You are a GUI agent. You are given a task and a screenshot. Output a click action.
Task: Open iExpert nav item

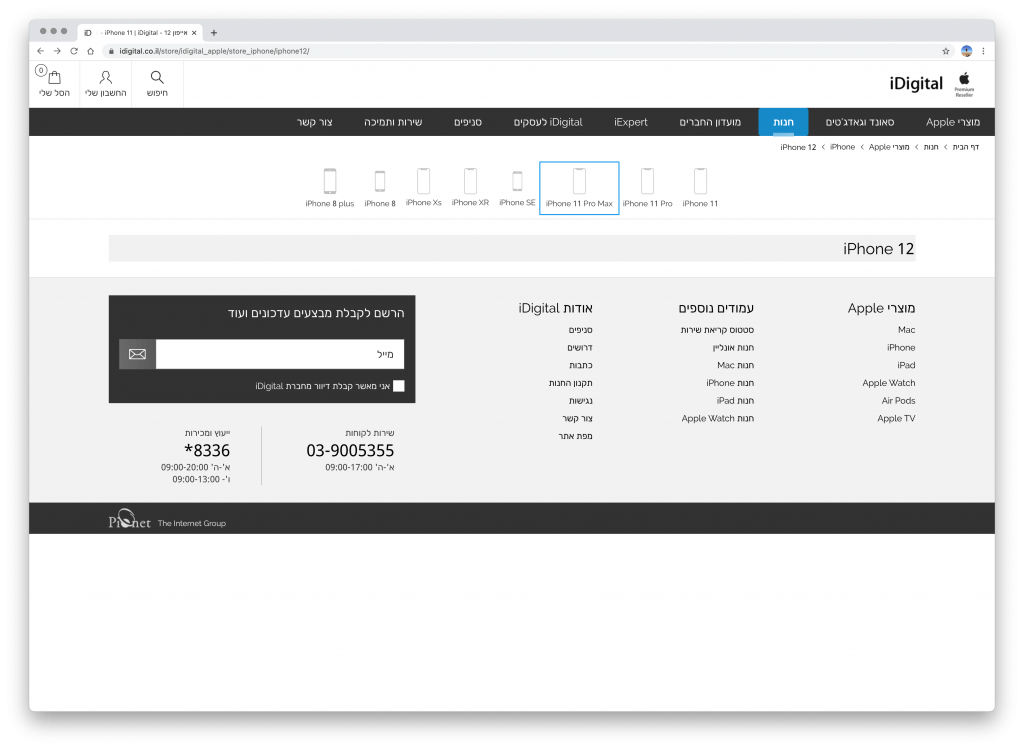pos(631,122)
